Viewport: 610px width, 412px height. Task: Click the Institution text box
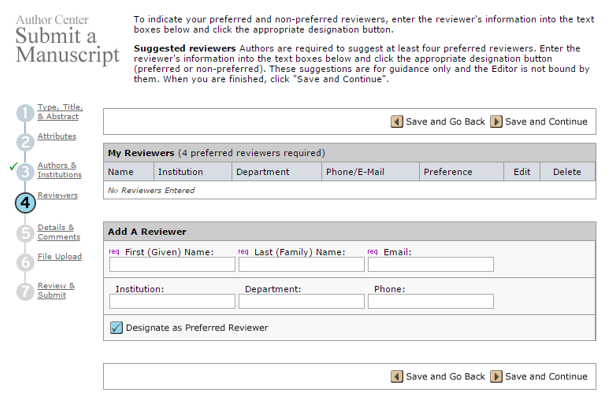[172, 301]
